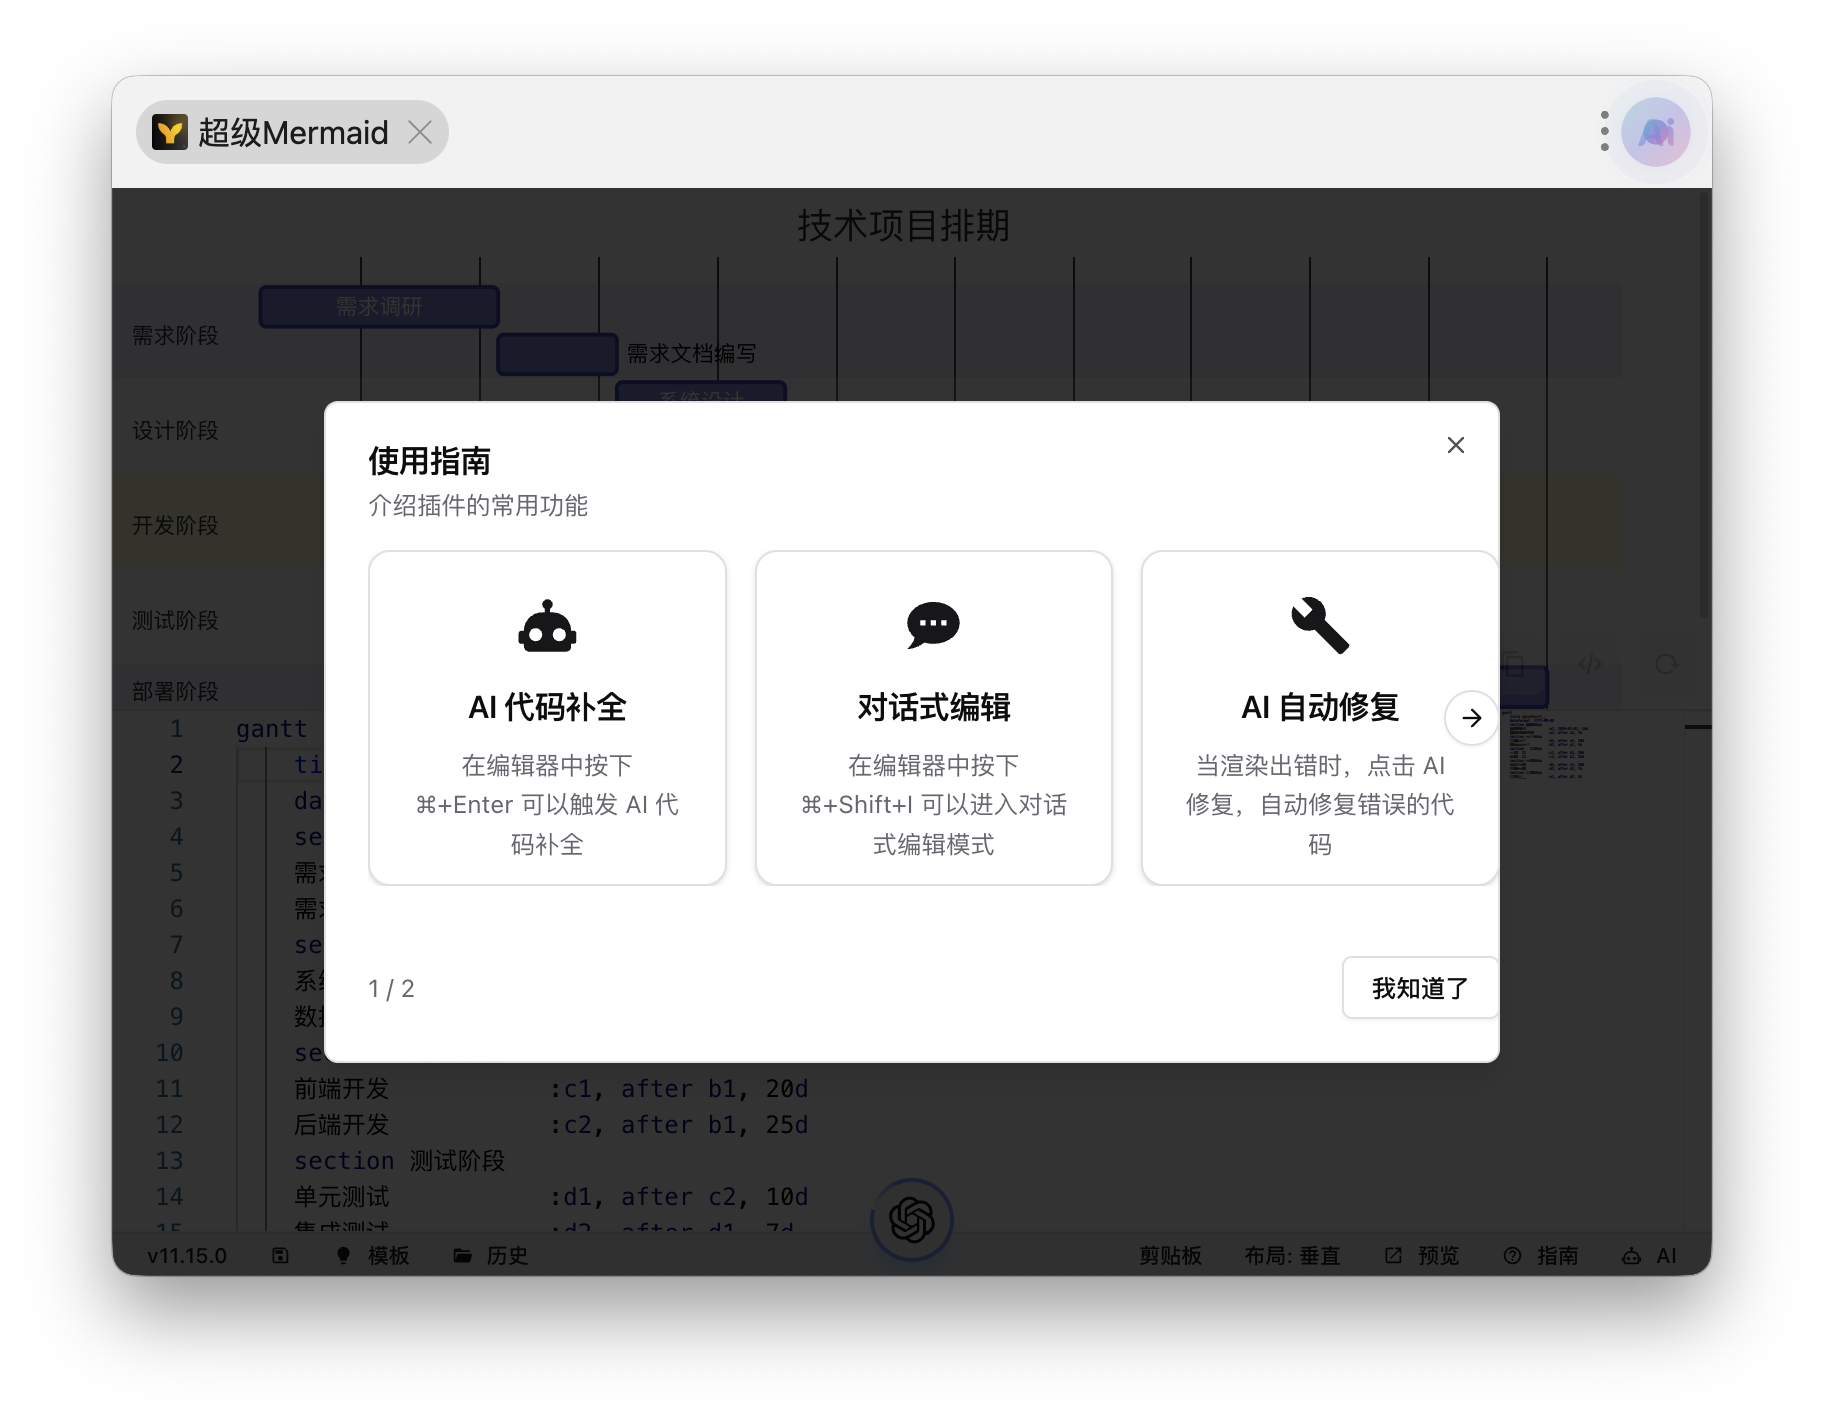Viewport: 1824px width, 1424px height.
Task: Click the 测试阶段 section label
Action: 175,621
